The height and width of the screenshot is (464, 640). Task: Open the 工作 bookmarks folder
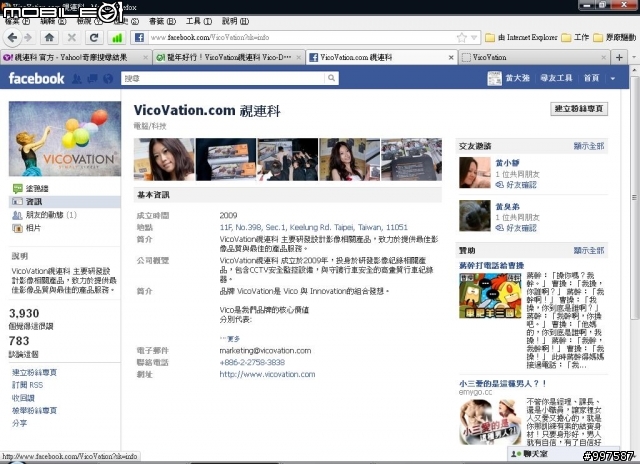tap(576, 38)
